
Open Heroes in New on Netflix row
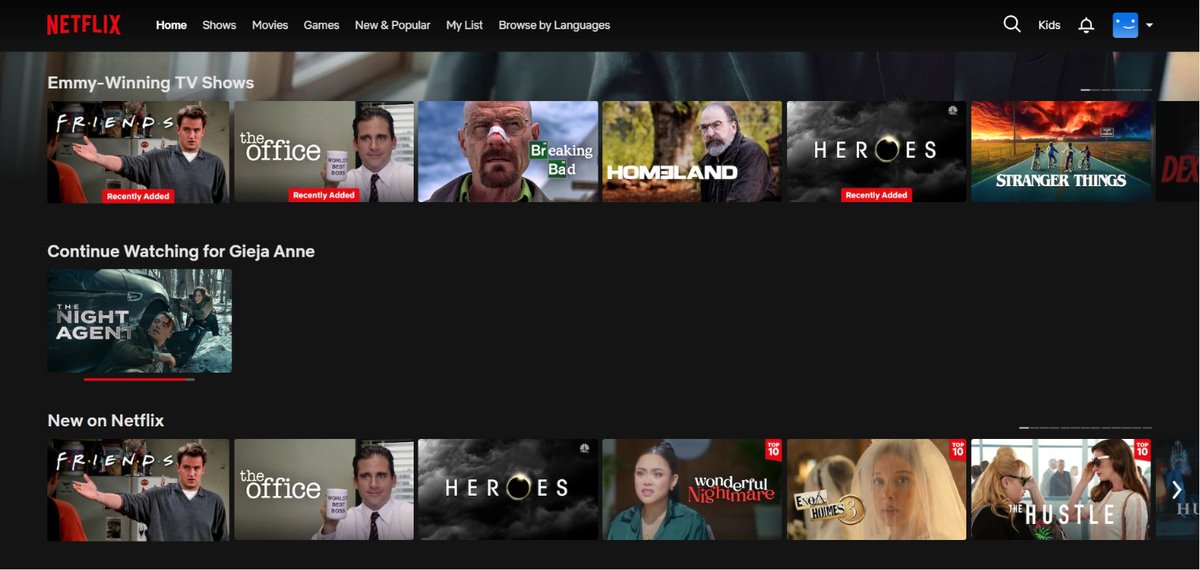pos(508,489)
